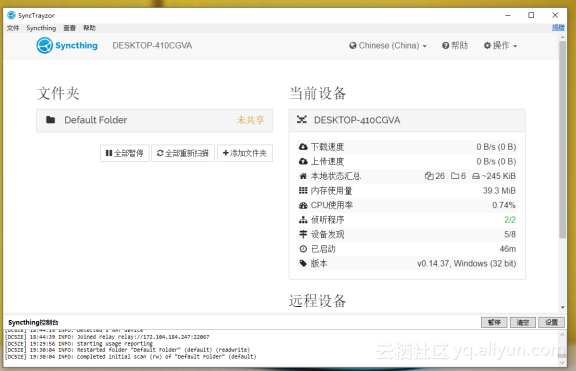Pause all folders with 全部暂停
Image resolution: width=576 pixels, height=371 pixels.
pos(125,153)
